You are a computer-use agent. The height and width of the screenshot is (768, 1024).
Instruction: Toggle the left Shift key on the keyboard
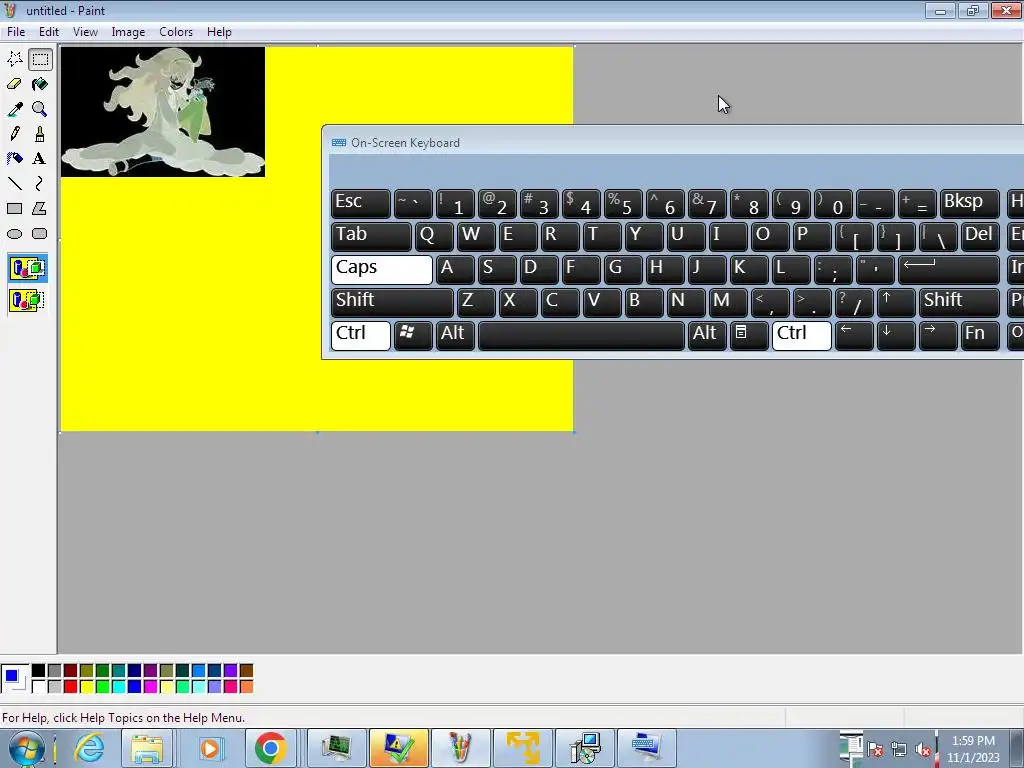(x=392, y=302)
